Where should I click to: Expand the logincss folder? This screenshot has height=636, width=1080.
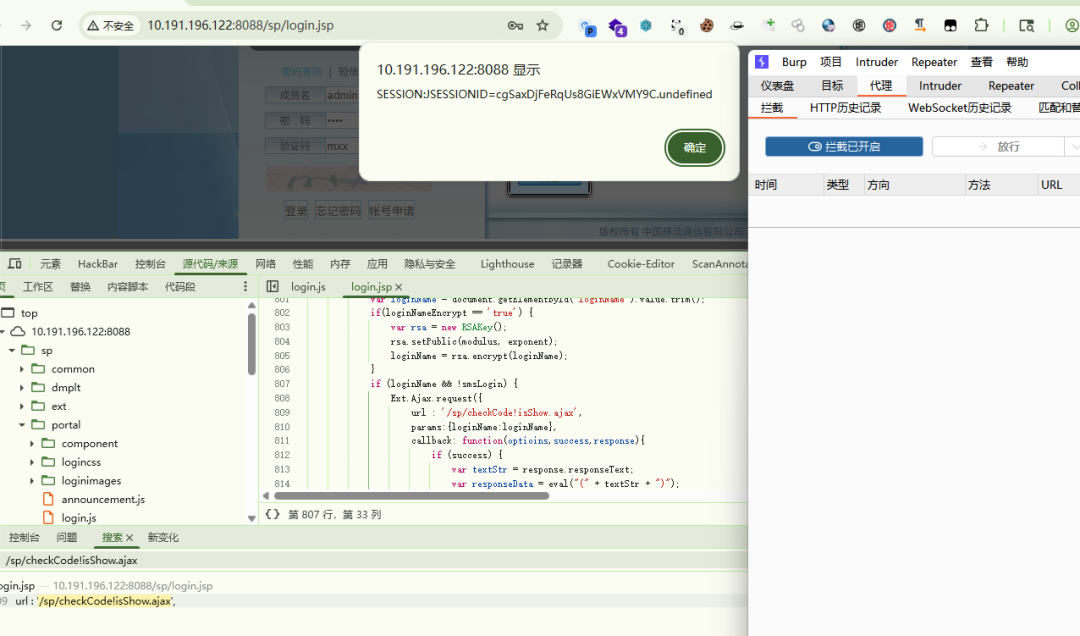tap(32, 462)
